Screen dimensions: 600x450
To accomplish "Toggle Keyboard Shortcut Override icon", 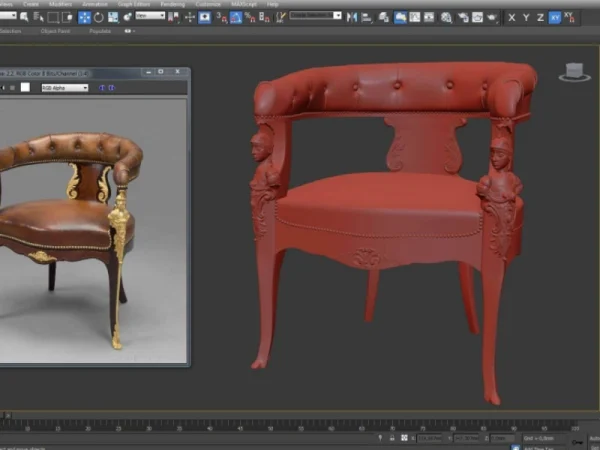I will [205, 17].
